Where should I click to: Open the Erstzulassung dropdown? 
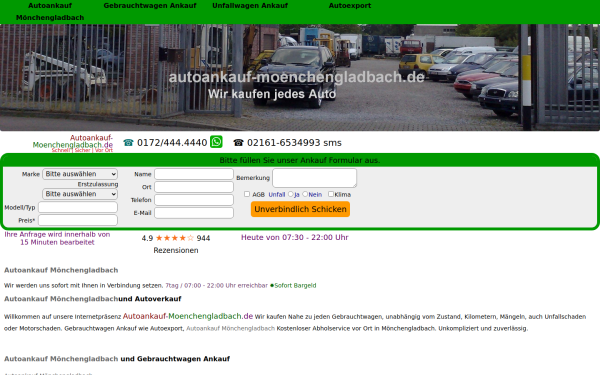[80, 194]
